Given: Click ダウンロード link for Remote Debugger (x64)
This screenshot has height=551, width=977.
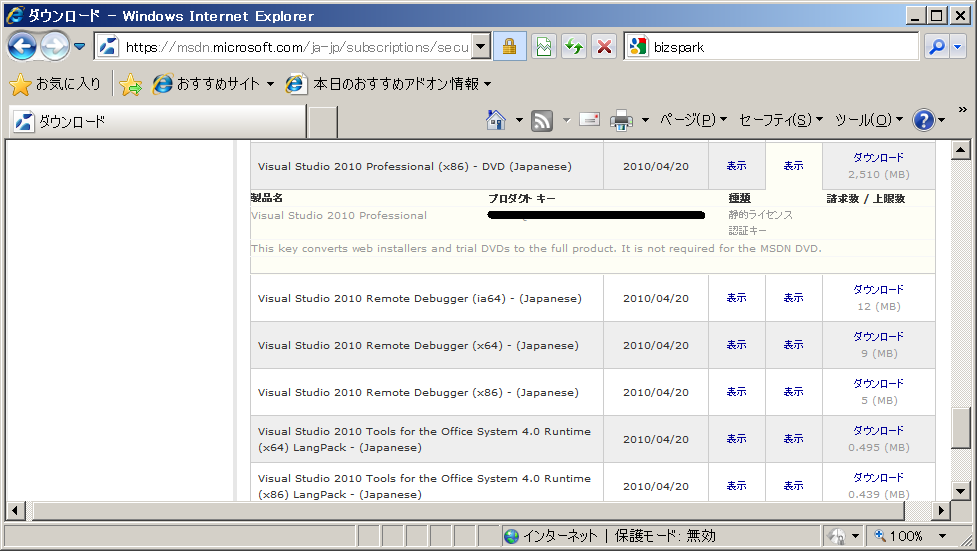Looking at the screenshot, I should pyautogui.click(x=877, y=337).
